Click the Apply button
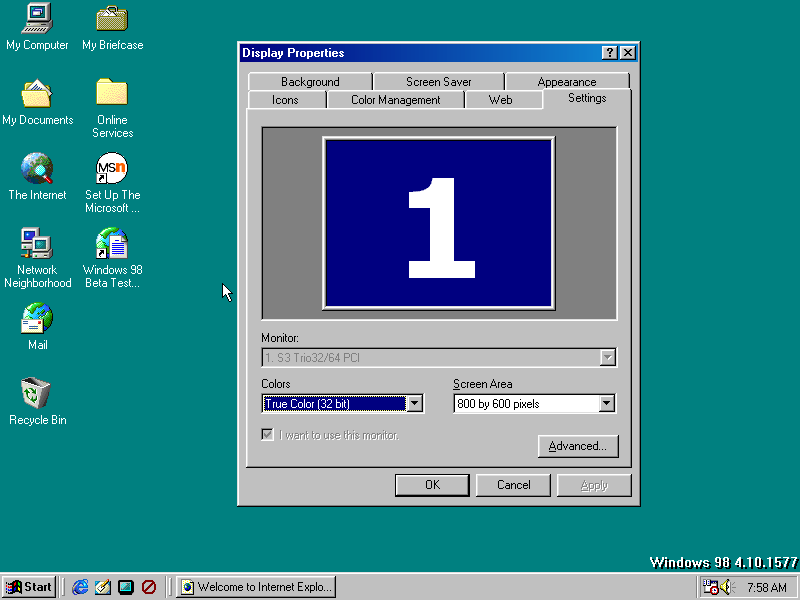Image resolution: width=800 pixels, height=600 pixels. coord(594,485)
